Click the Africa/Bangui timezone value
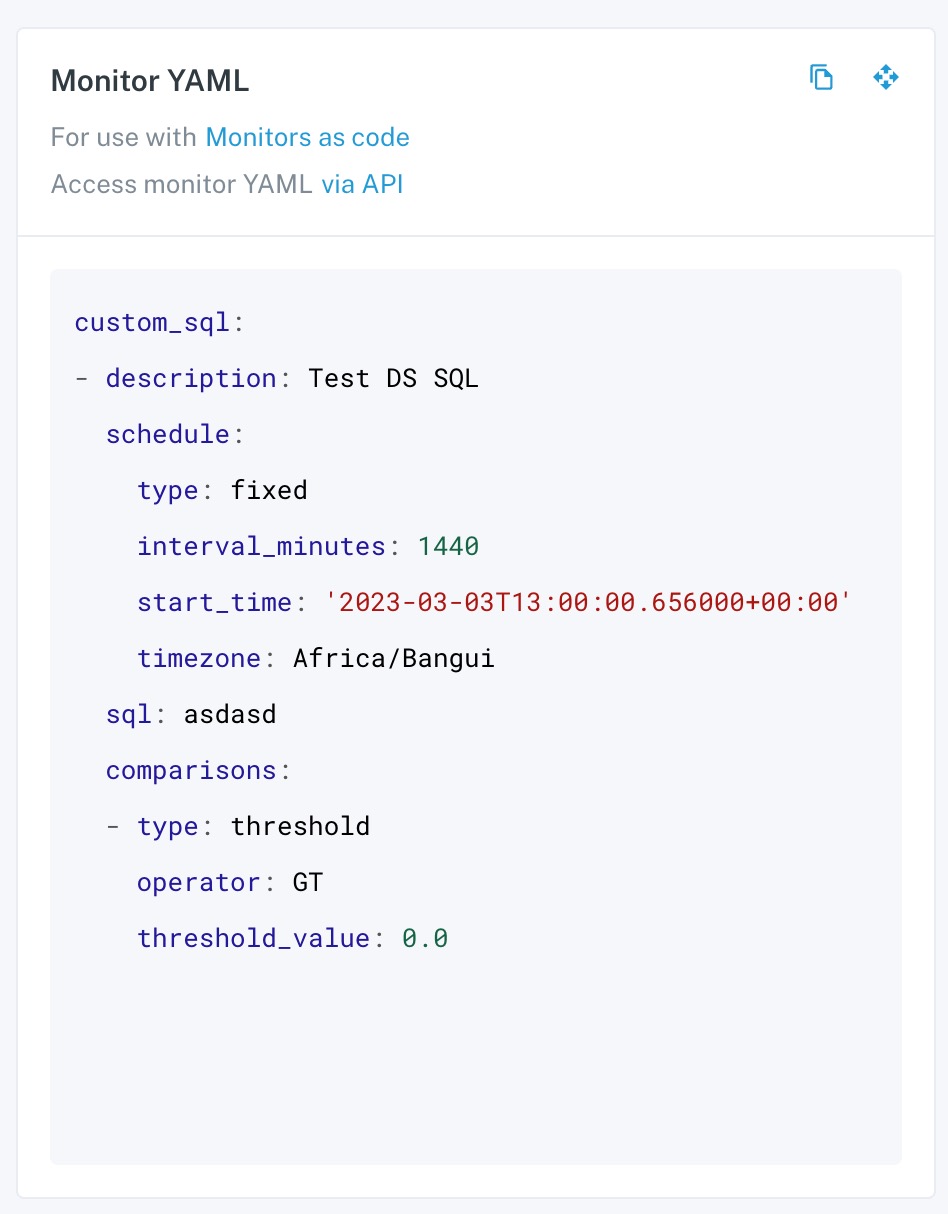 (394, 659)
